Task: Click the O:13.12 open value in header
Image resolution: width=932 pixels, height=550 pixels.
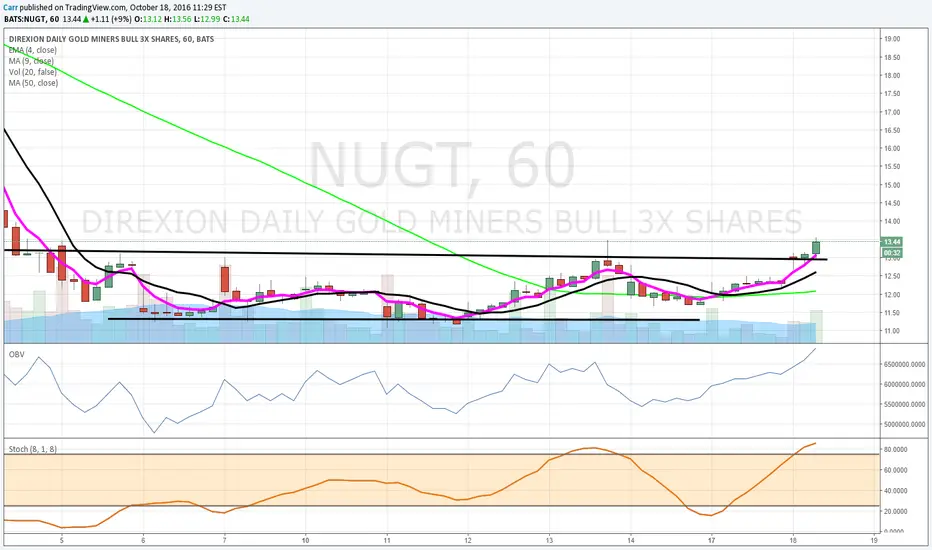Action: pos(147,19)
